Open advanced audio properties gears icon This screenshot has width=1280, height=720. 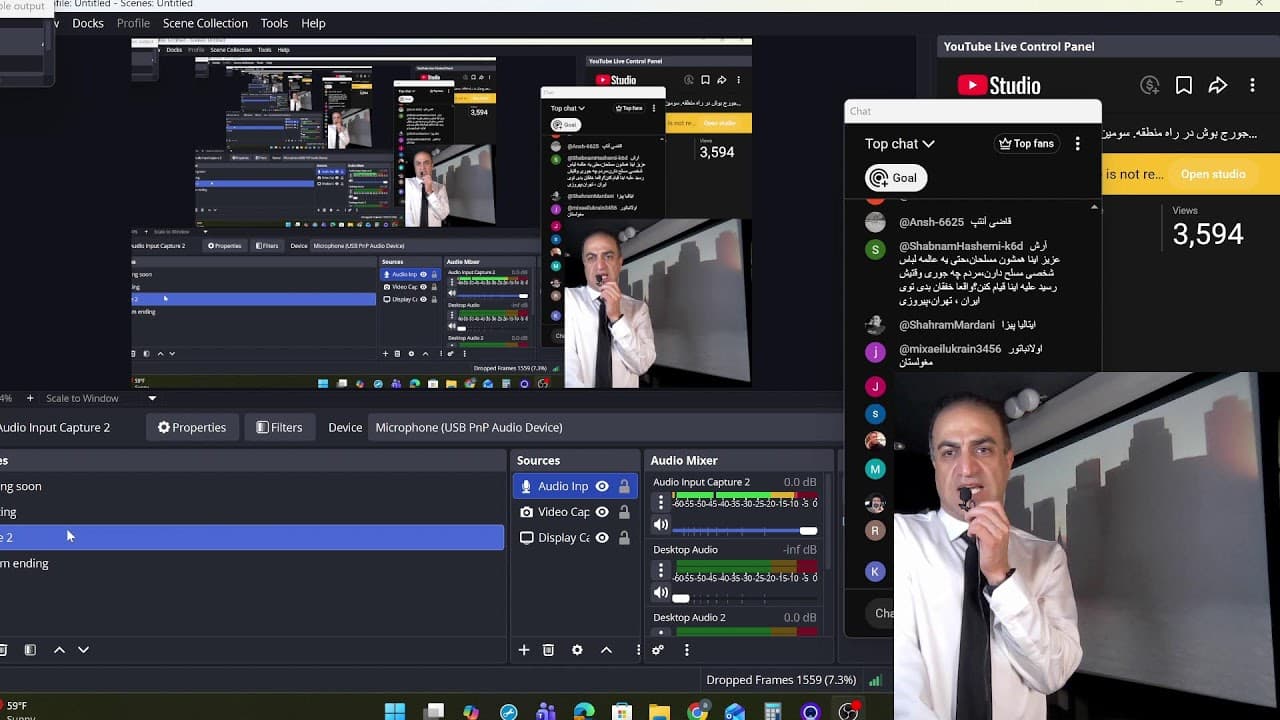(658, 650)
